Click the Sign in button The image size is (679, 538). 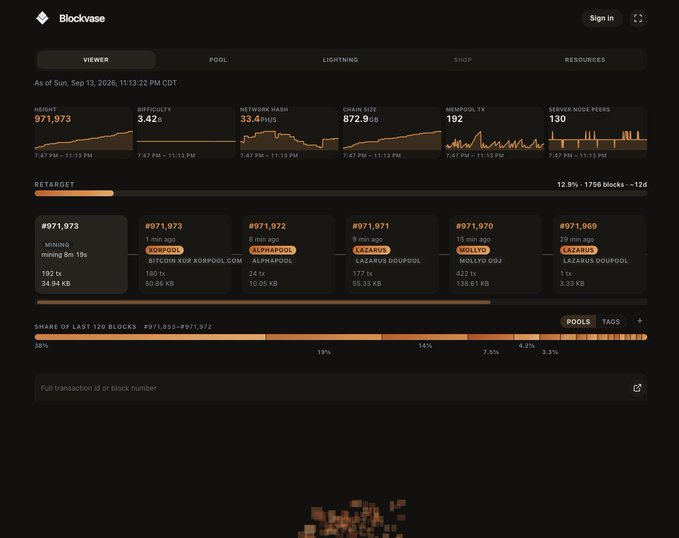coord(601,18)
